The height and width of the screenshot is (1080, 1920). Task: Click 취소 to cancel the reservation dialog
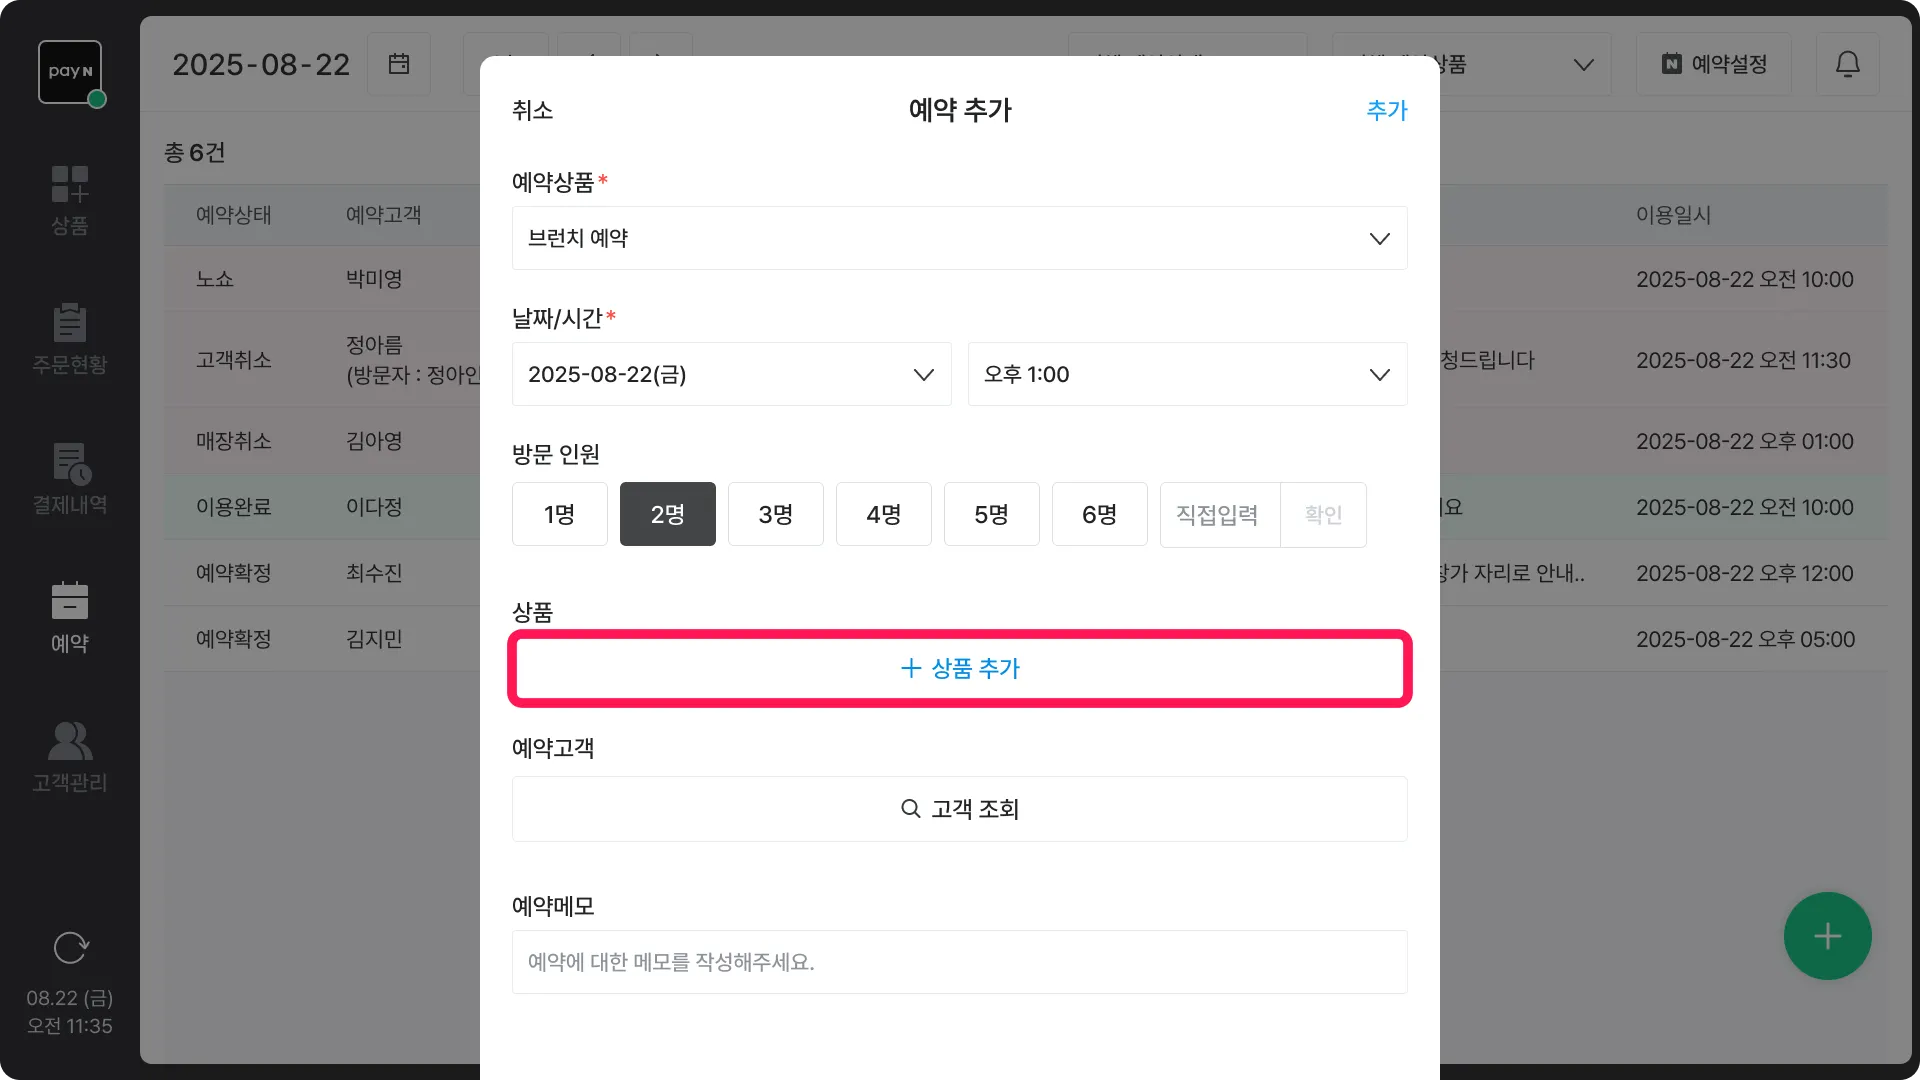pyautogui.click(x=532, y=110)
